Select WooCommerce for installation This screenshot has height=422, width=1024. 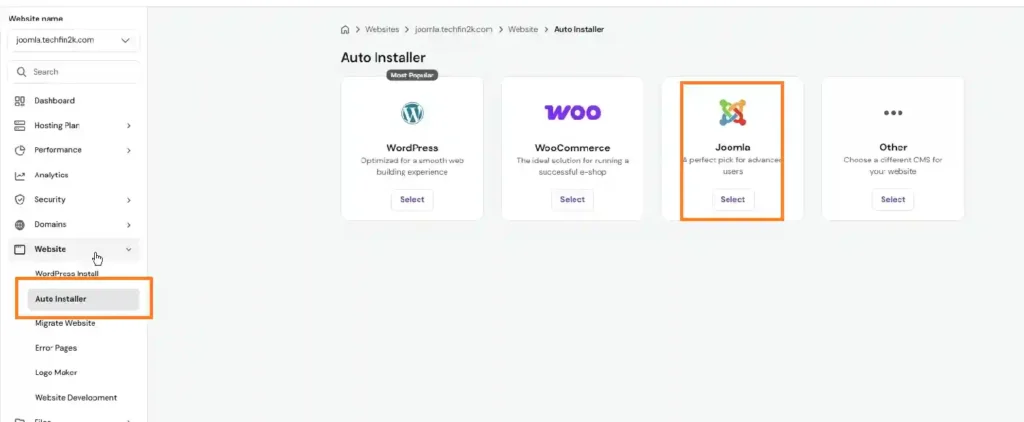coord(572,200)
